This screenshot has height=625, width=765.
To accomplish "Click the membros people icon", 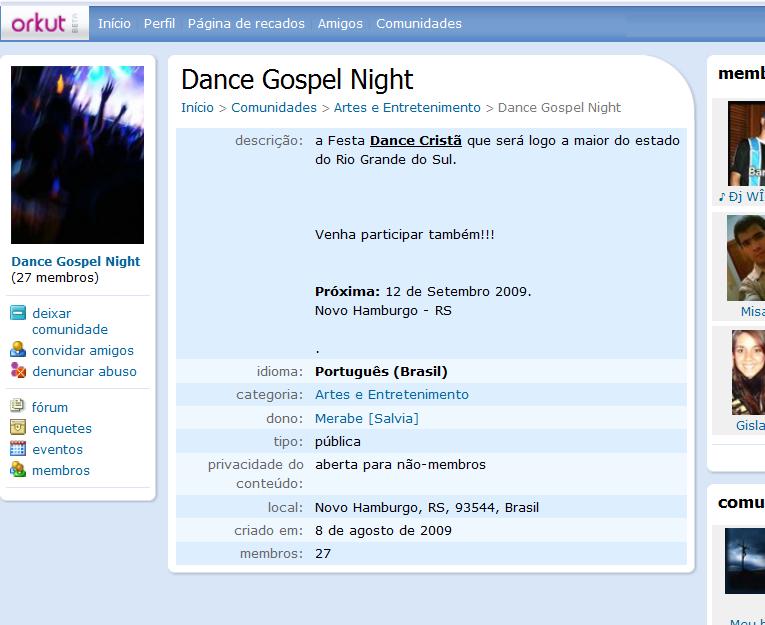I will pyautogui.click(x=18, y=470).
